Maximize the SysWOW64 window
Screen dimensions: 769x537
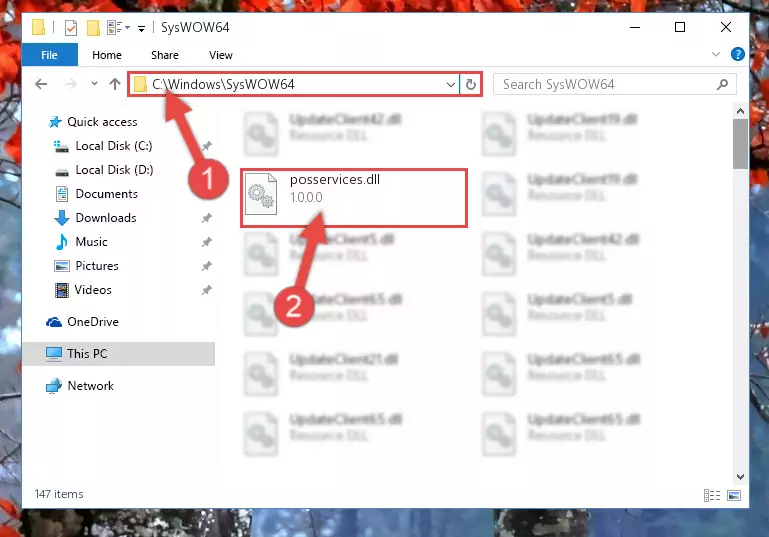(680, 27)
